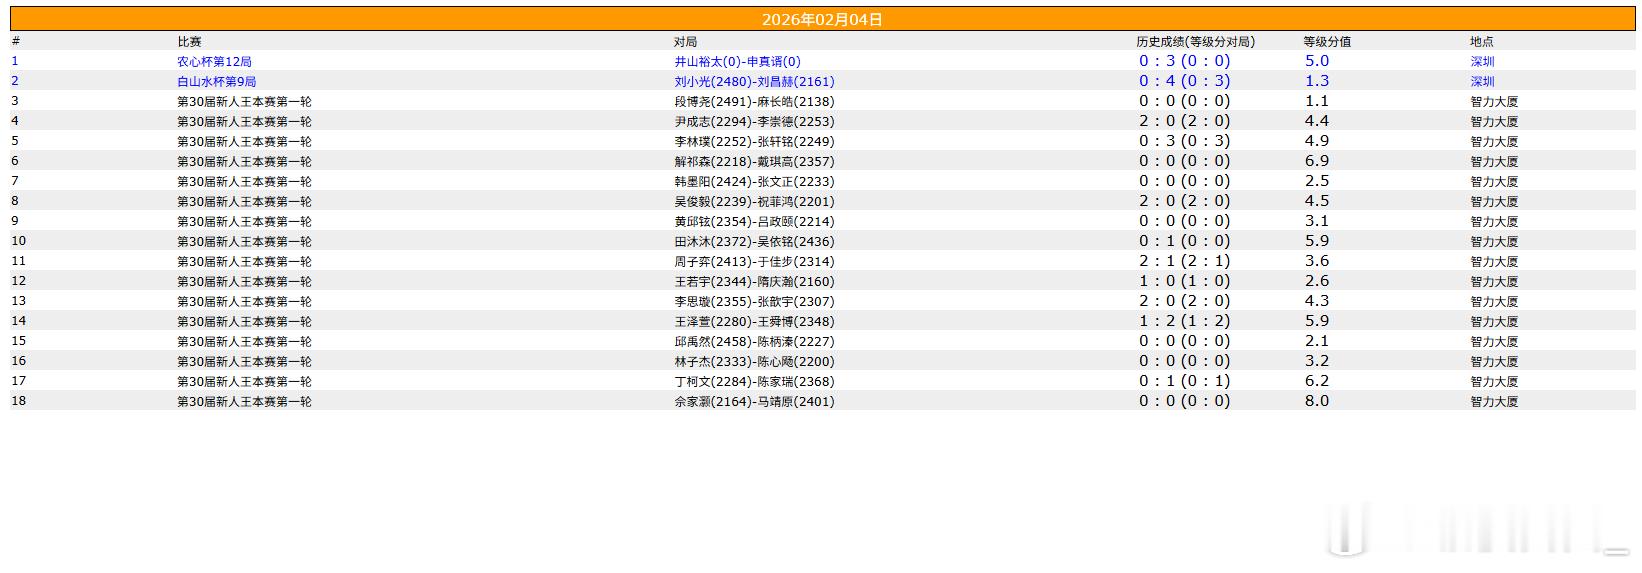The height and width of the screenshot is (573, 1642).
Task: Click the rating value 1.3 in row 2
Action: [x=1317, y=81]
